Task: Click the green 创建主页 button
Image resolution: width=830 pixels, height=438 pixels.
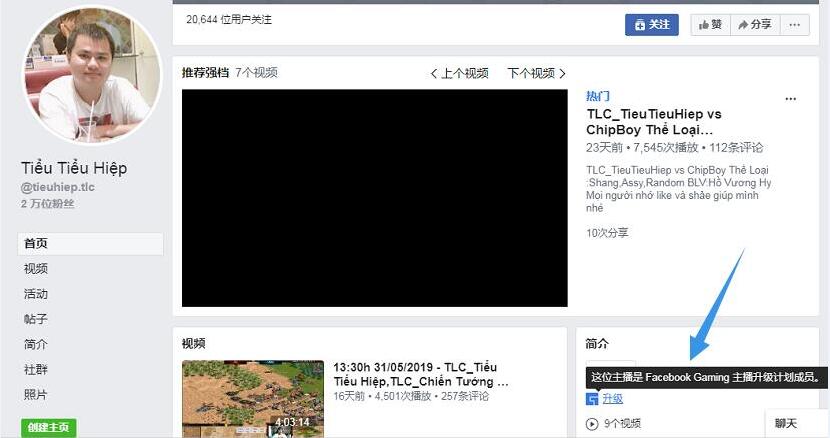Action: [x=48, y=427]
